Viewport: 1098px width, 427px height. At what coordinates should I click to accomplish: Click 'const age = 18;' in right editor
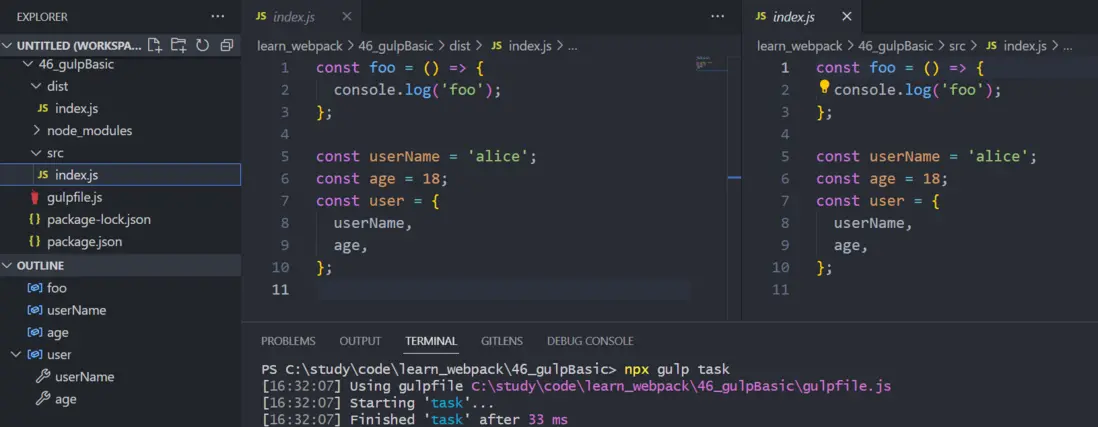[x=882, y=178]
